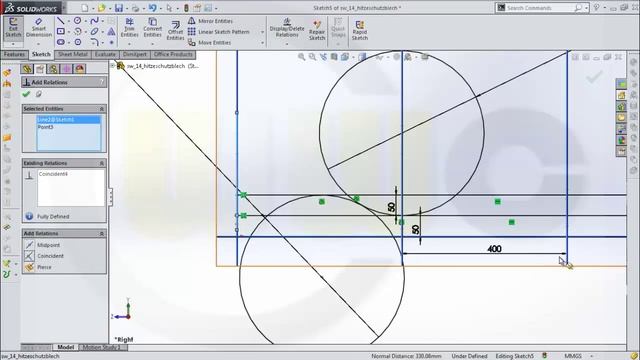Click the Exit Sketch button
The width and height of the screenshot is (640, 360).
point(13,28)
